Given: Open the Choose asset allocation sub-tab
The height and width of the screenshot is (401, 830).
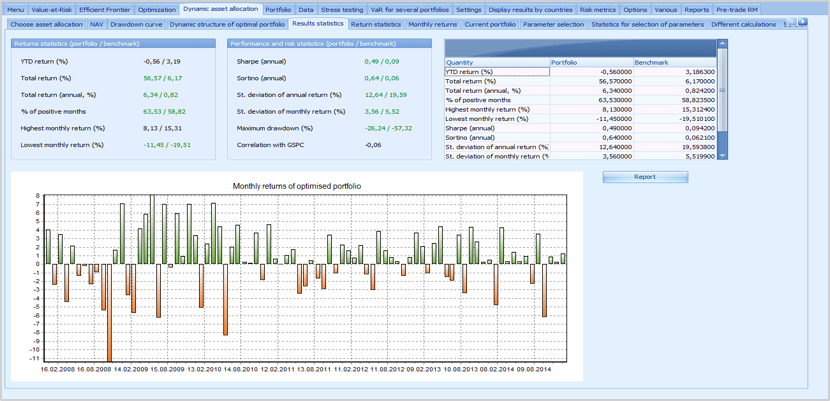Looking at the screenshot, I should click(47, 24).
